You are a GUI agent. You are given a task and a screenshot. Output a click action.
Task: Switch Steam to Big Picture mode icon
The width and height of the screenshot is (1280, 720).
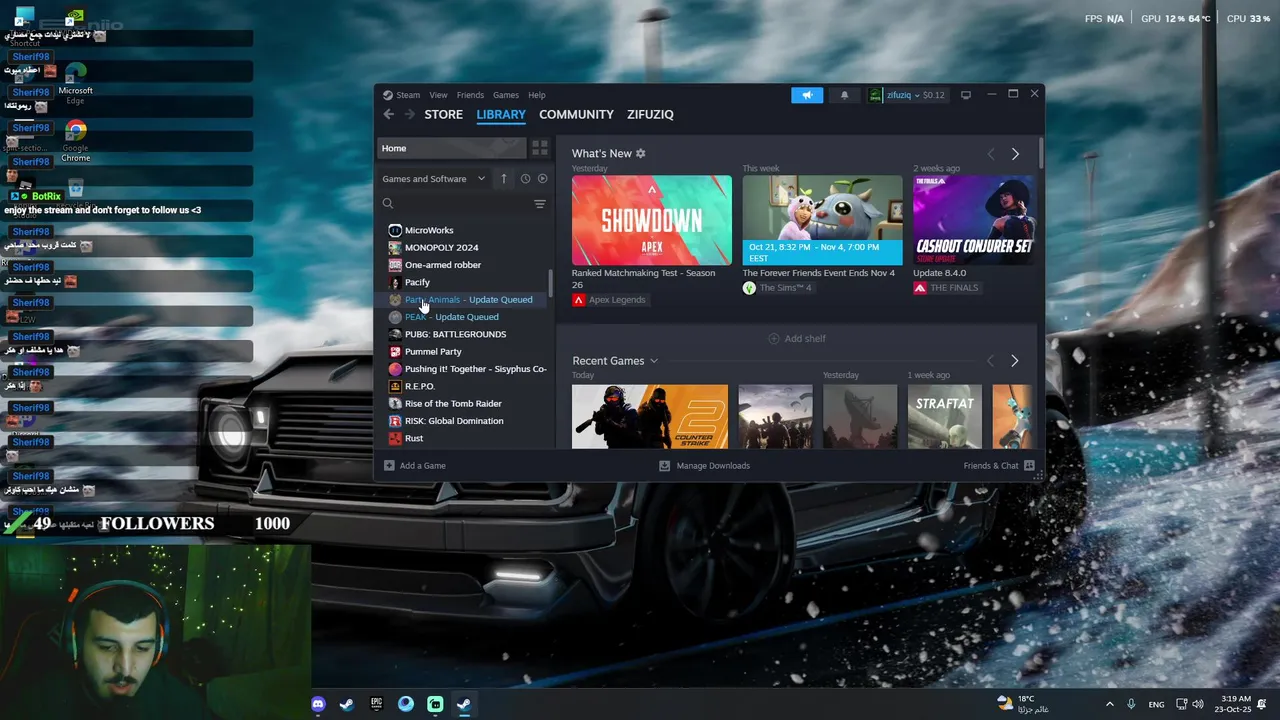[966, 95]
